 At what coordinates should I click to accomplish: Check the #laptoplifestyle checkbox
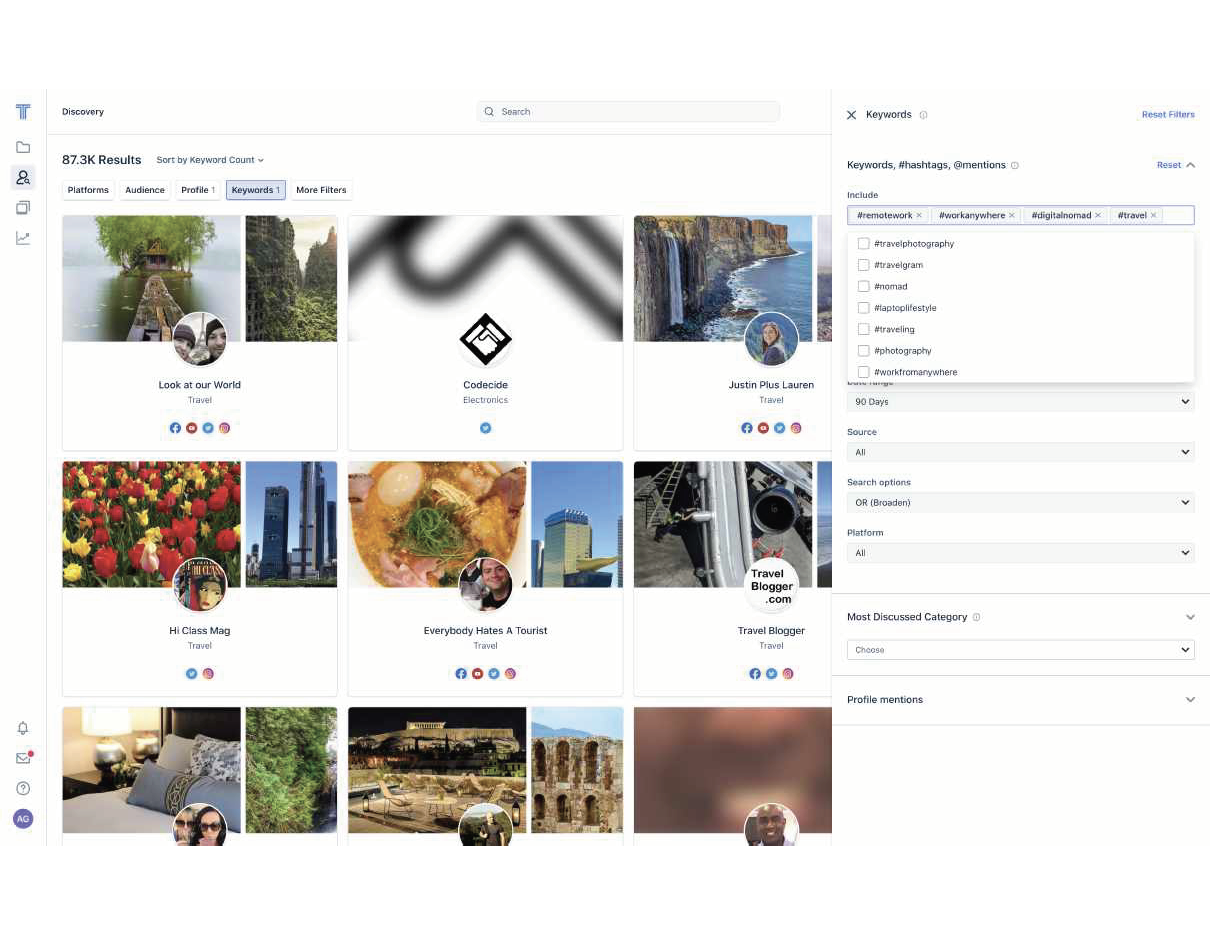tap(864, 308)
